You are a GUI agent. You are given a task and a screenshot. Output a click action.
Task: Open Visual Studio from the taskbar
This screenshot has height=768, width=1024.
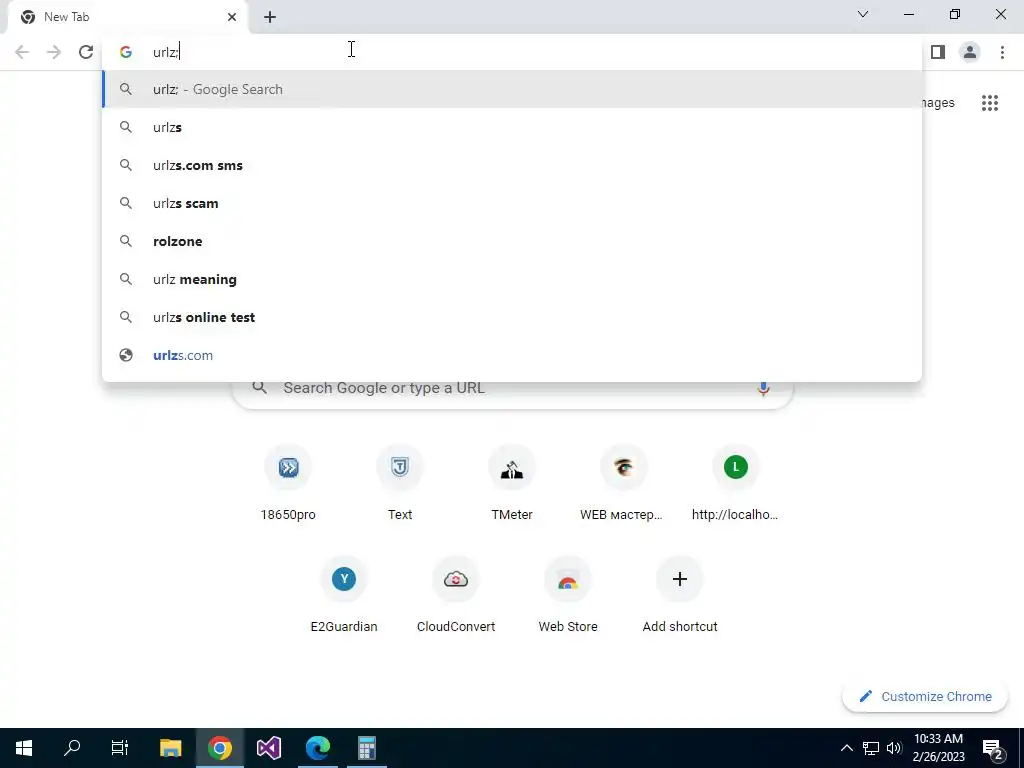click(x=269, y=748)
